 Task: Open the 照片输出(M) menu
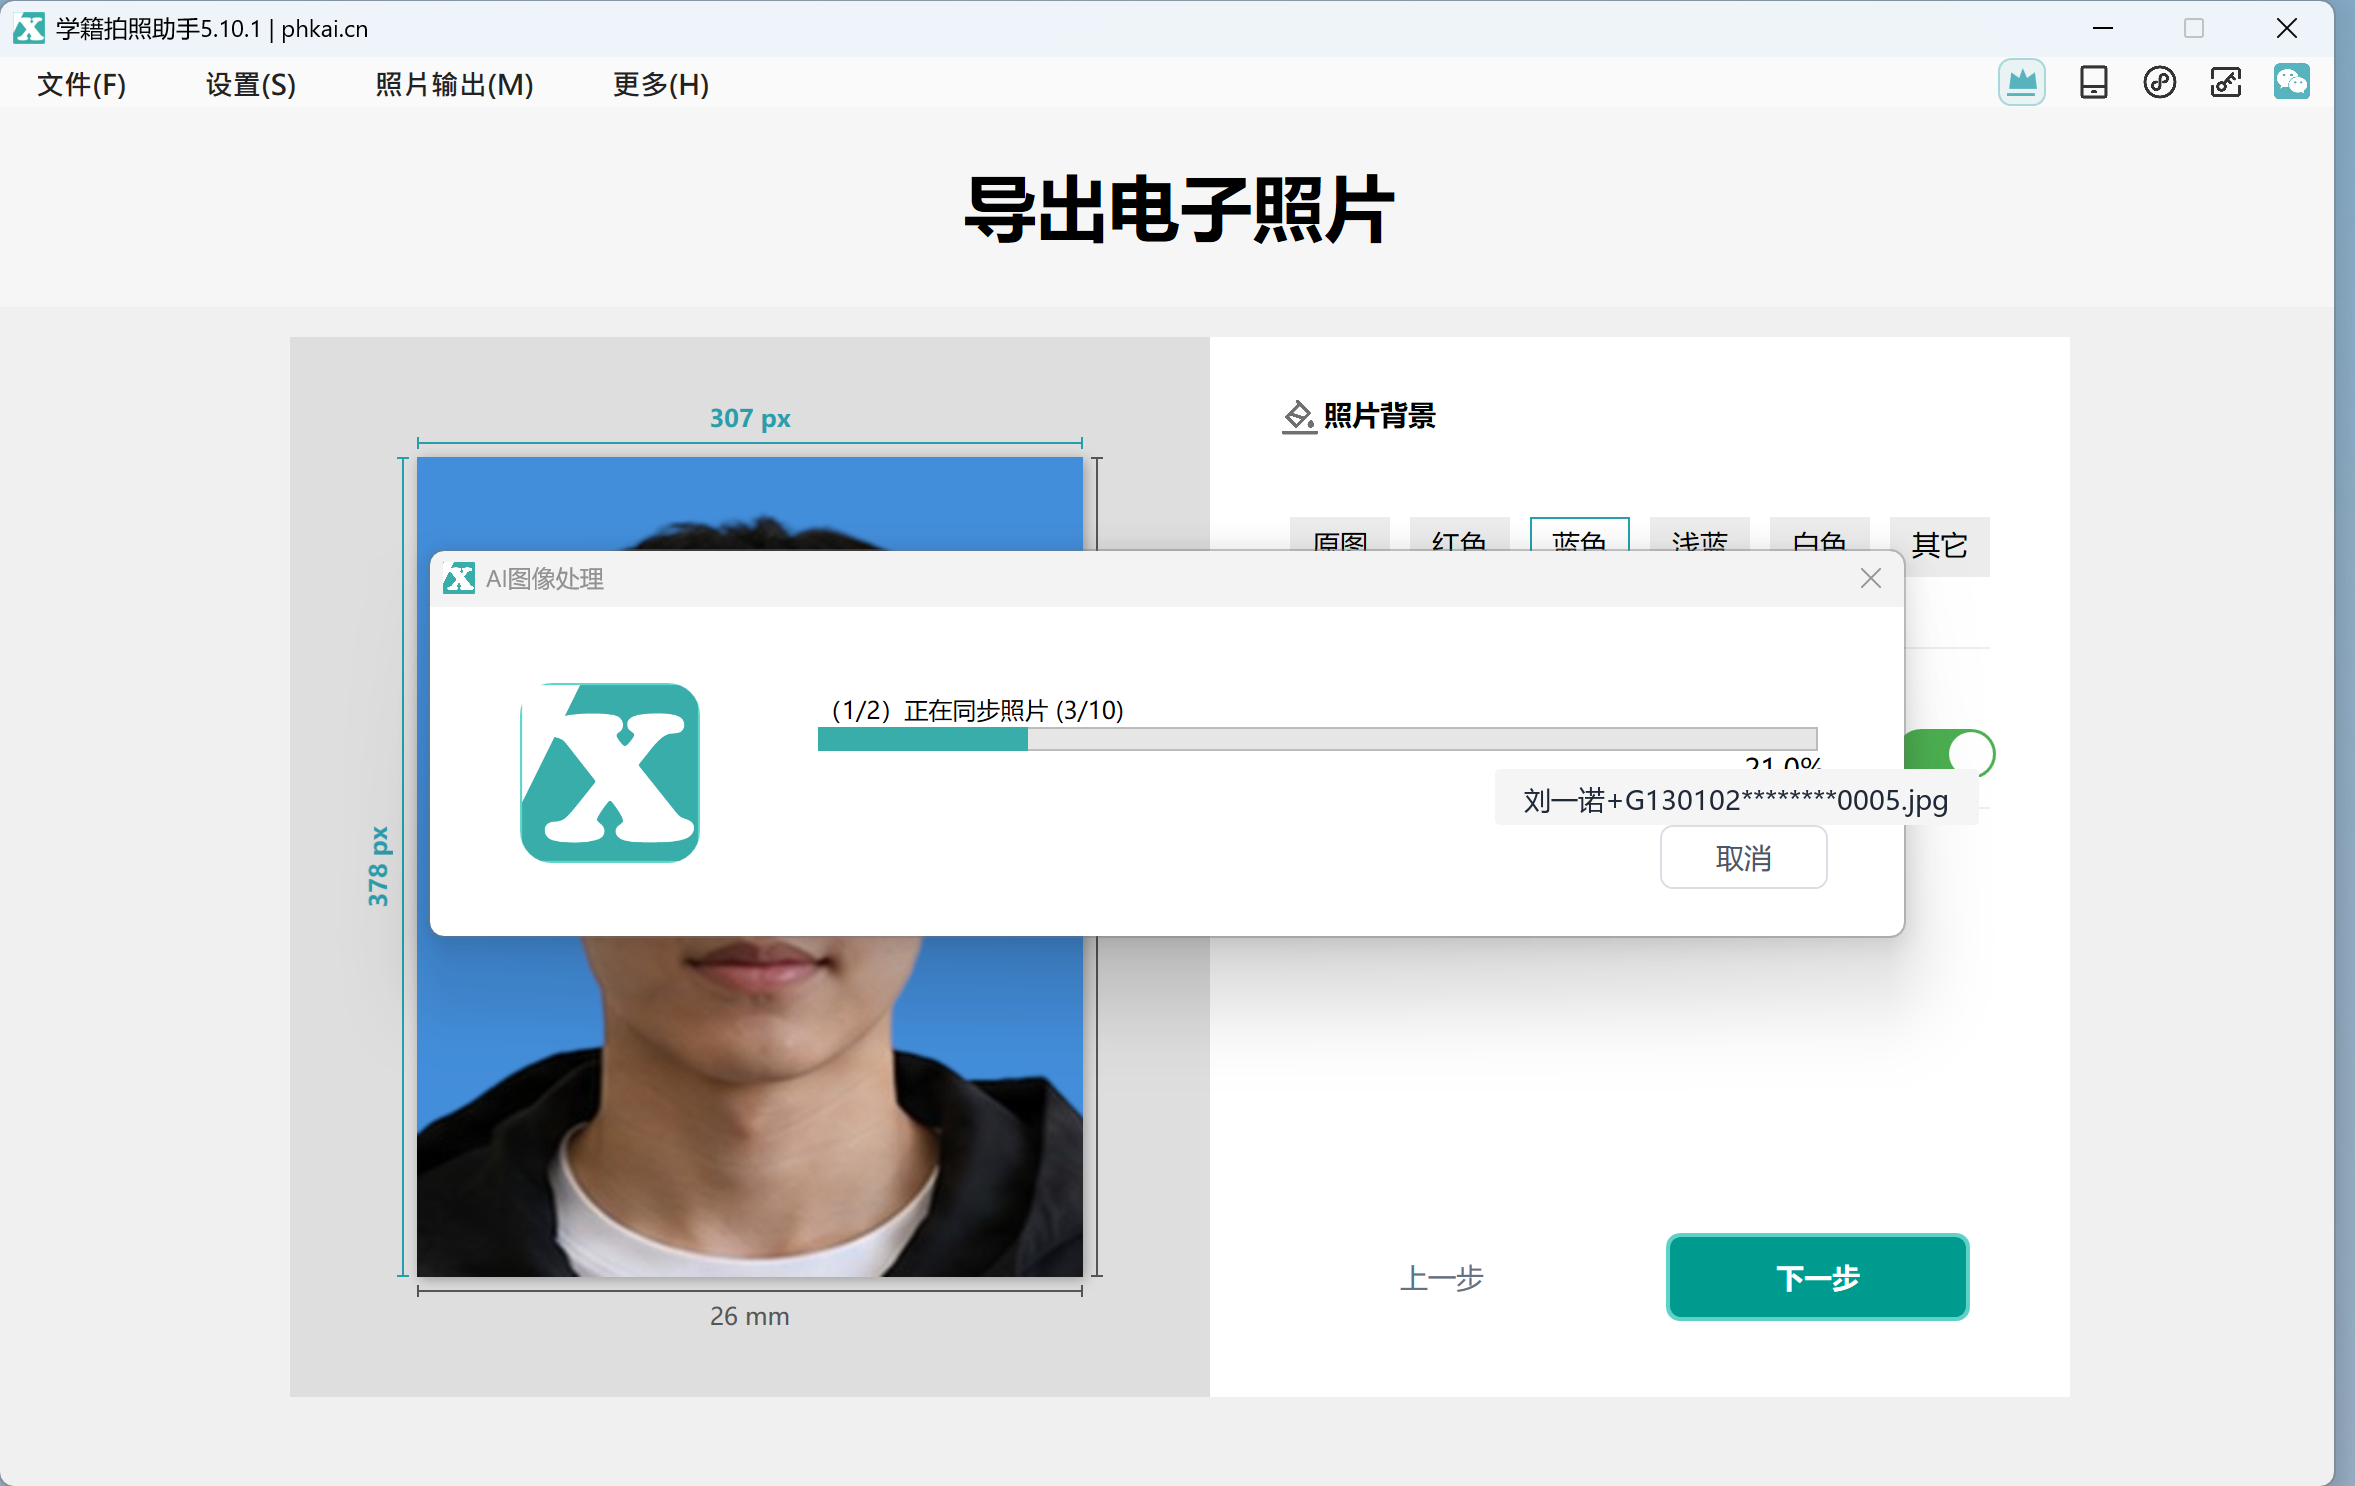point(455,84)
